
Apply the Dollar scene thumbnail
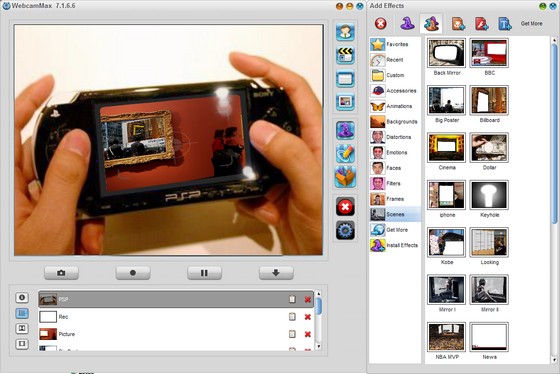489,148
